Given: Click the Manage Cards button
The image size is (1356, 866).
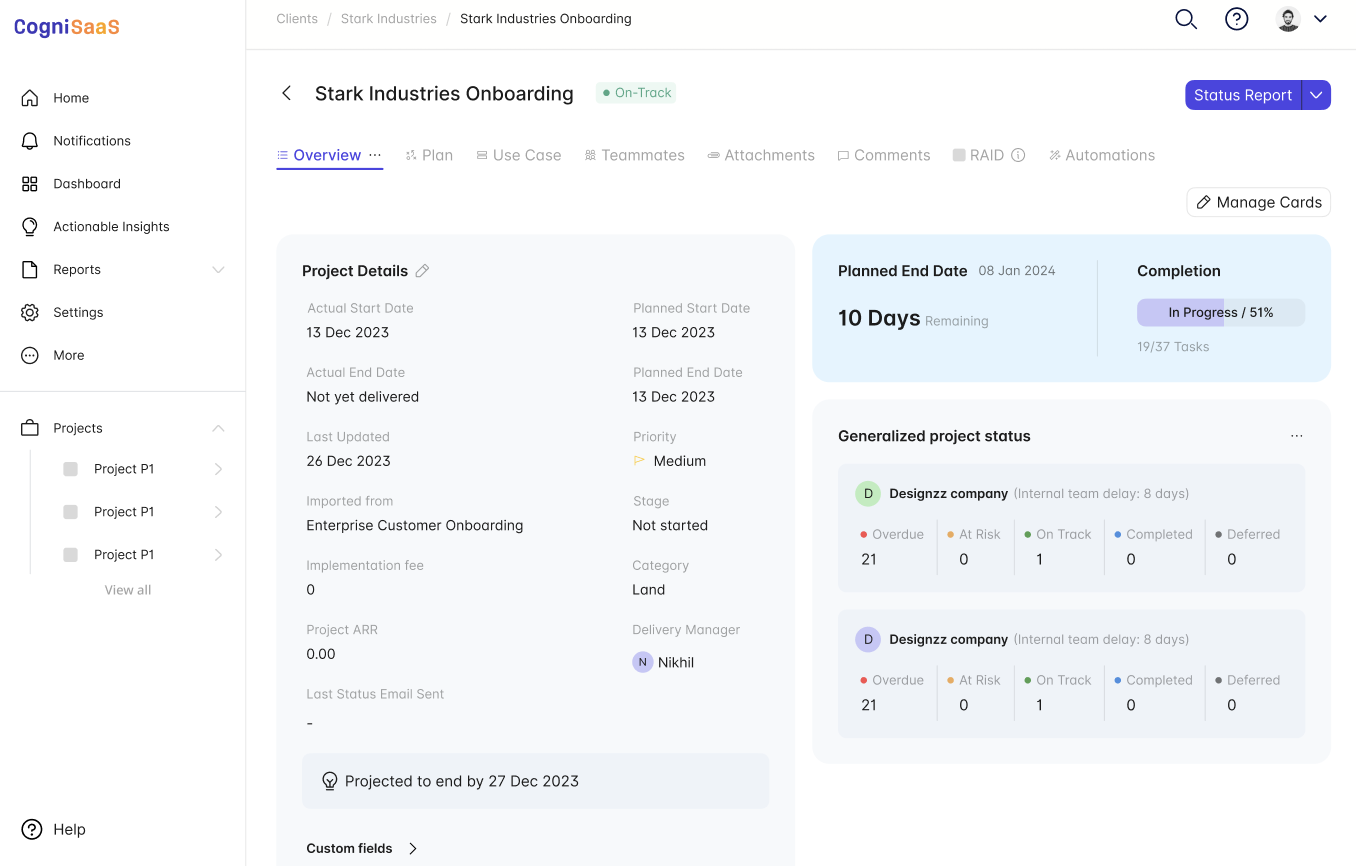Looking at the screenshot, I should point(1258,202).
